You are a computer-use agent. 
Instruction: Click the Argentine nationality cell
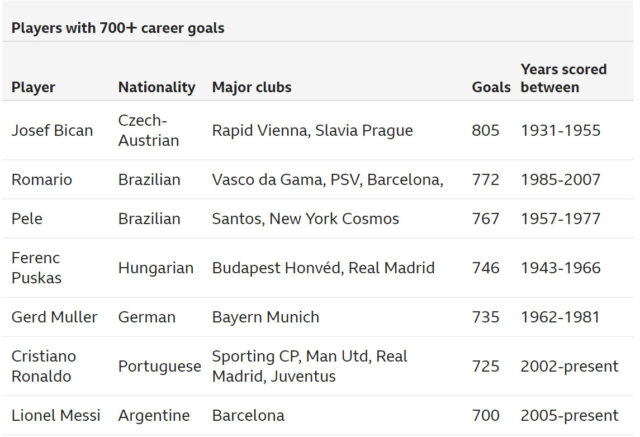pyautogui.click(x=154, y=416)
